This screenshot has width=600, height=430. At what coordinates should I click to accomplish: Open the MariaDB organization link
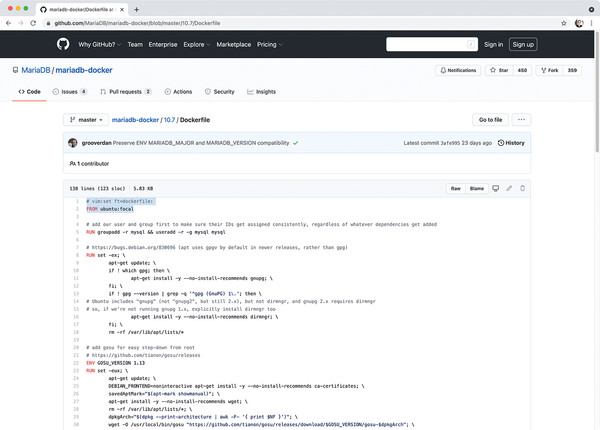[x=36, y=70]
